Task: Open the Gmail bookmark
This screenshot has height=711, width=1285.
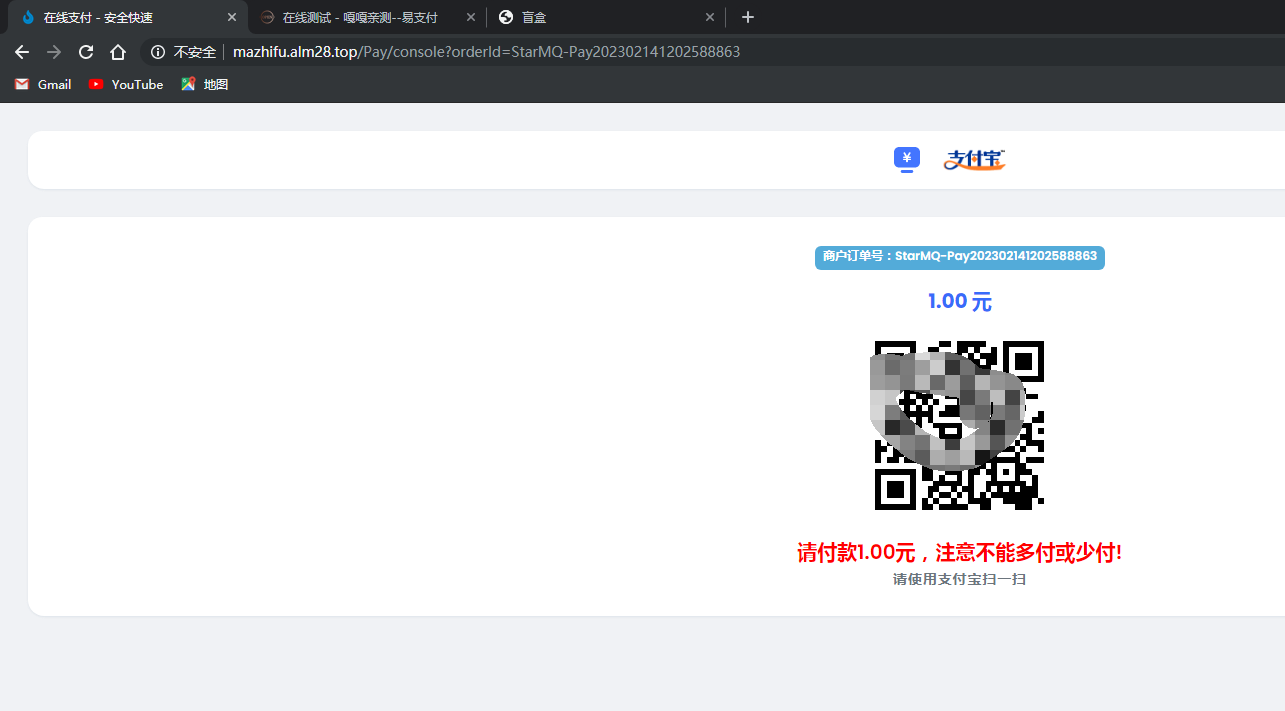Action: 43,85
